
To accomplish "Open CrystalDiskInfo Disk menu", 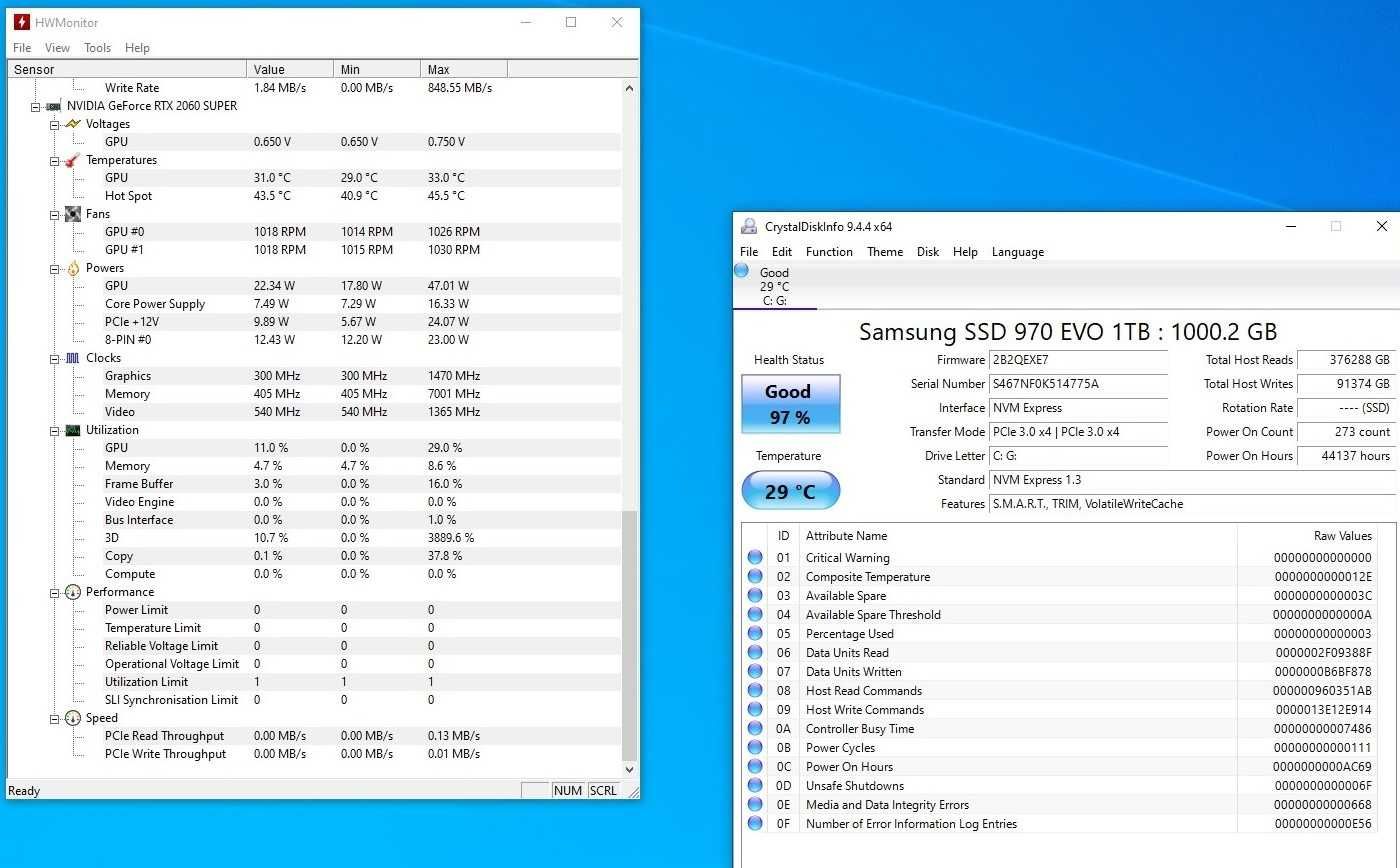I will point(928,252).
